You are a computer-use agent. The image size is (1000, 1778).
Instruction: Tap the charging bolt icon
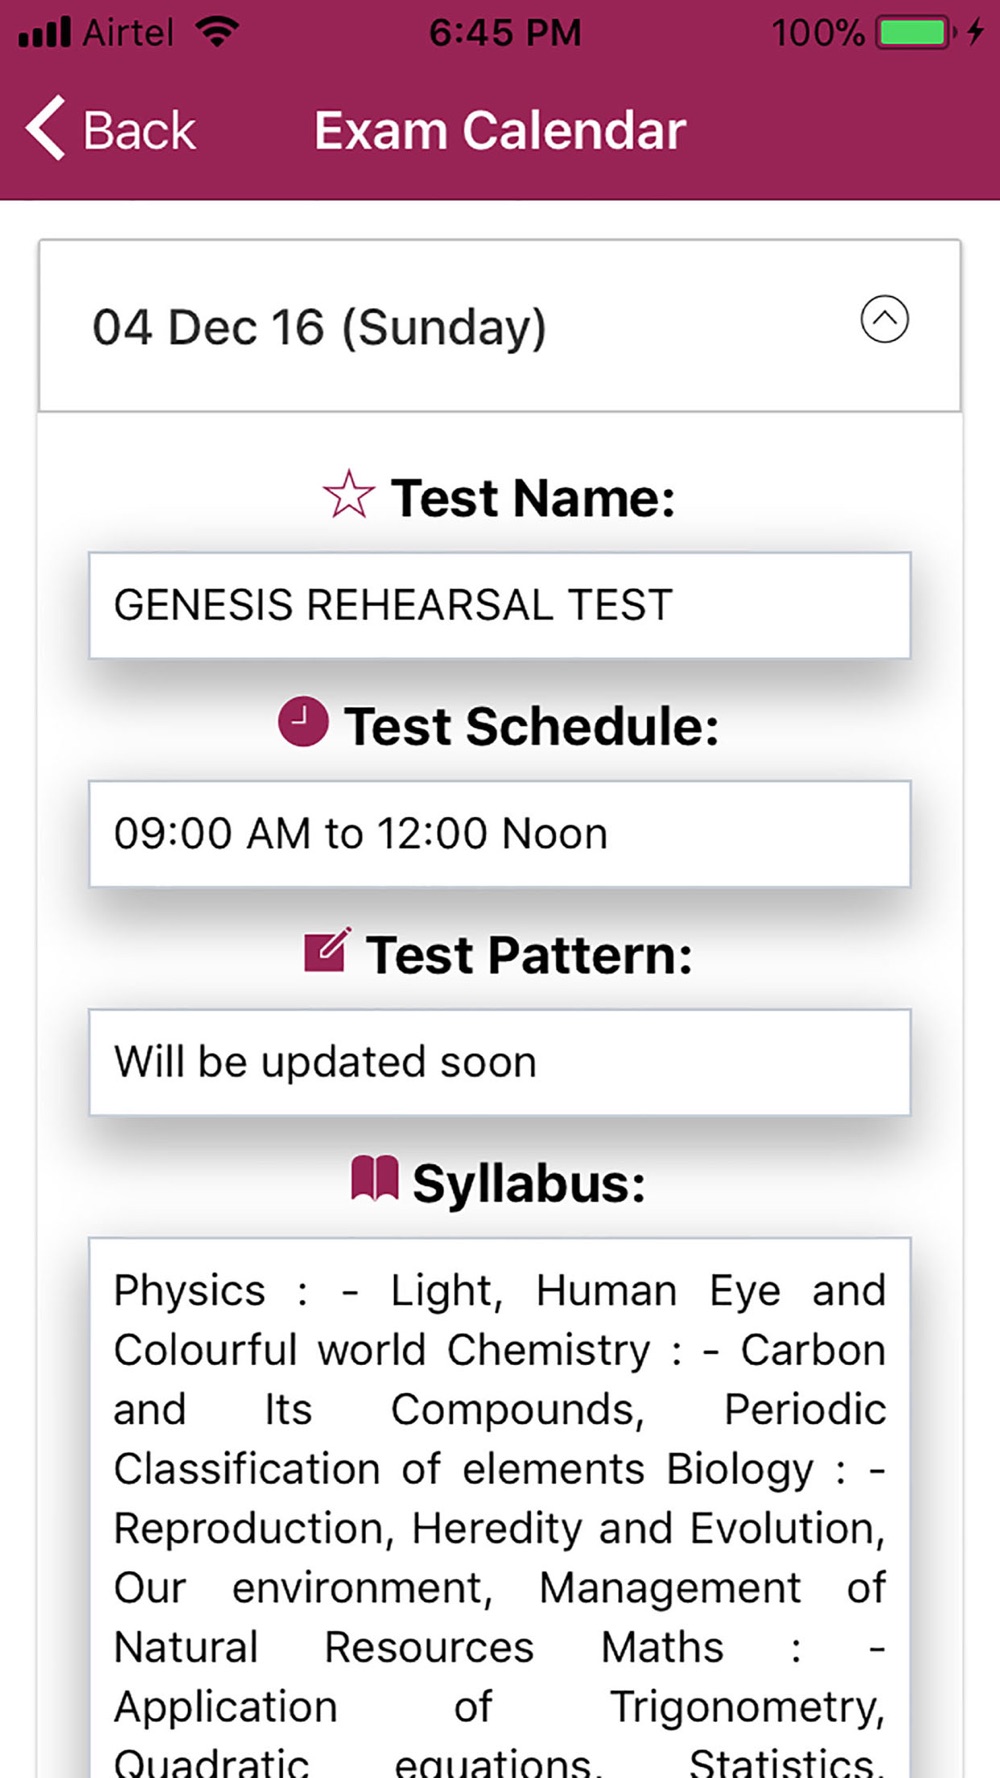click(975, 32)
